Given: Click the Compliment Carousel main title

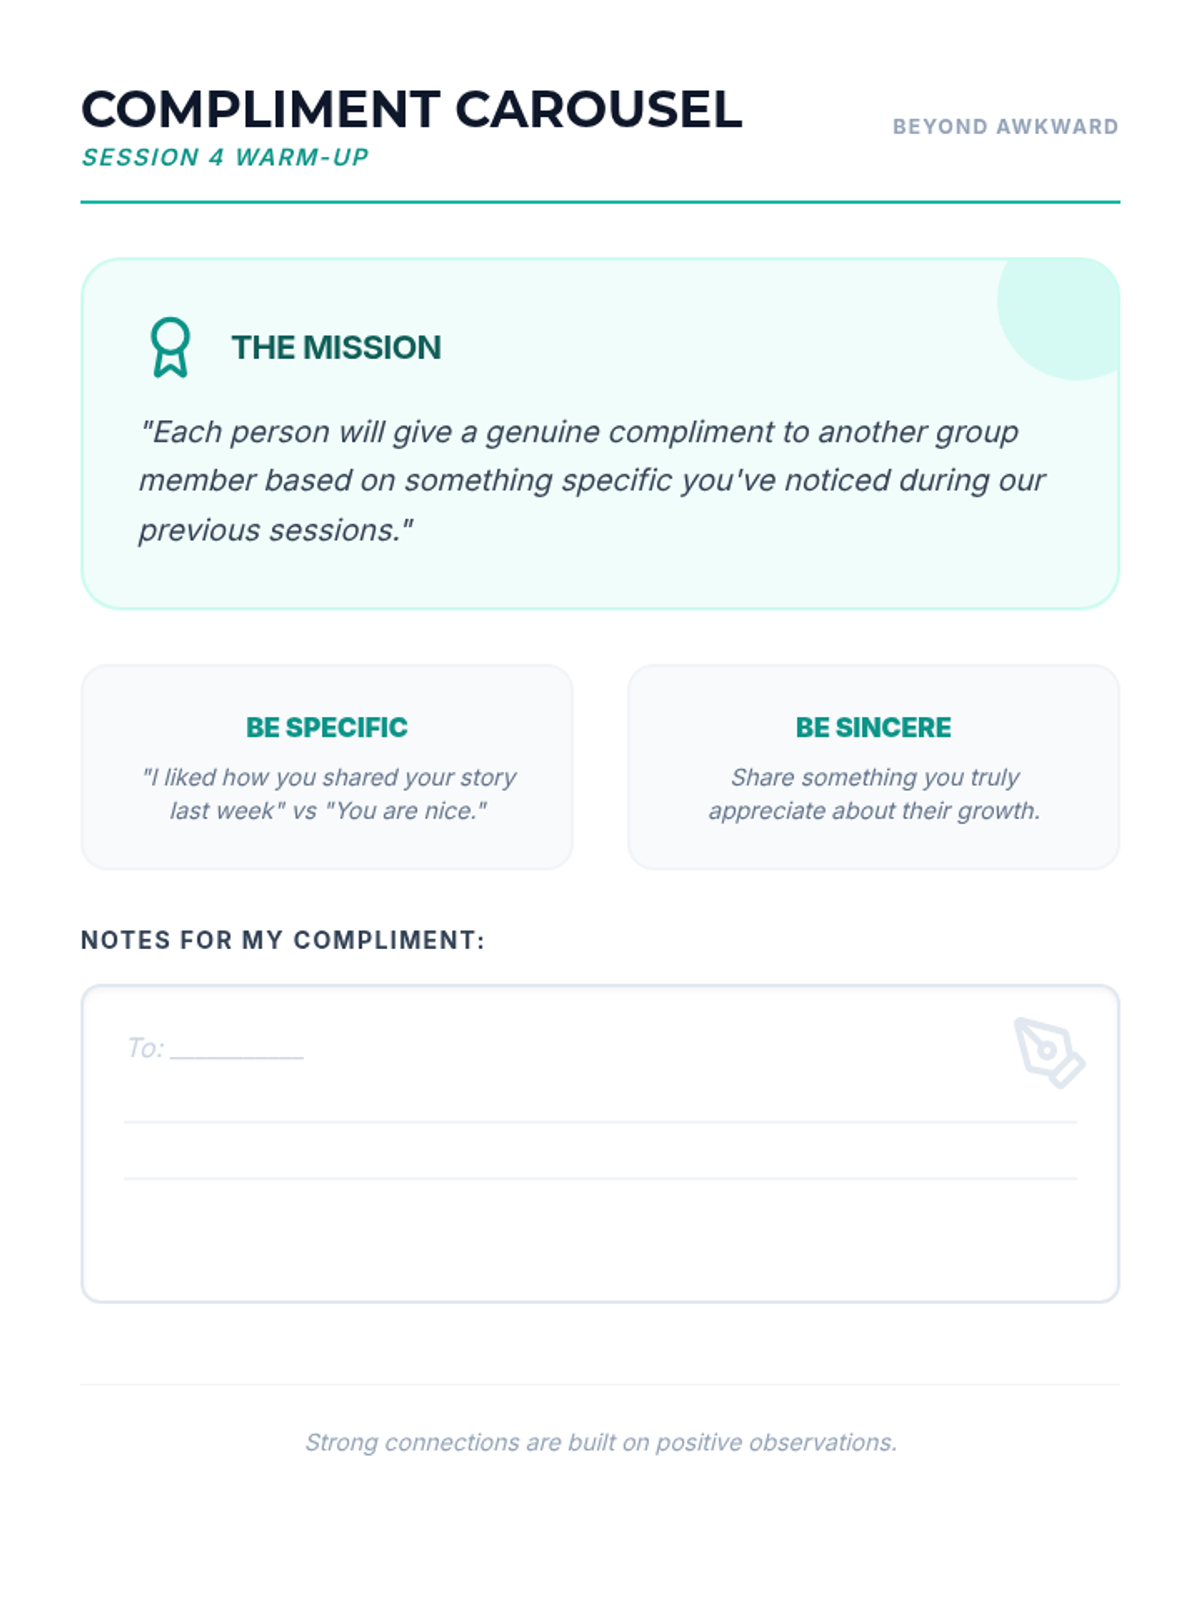Looking at the screenshot, I should click(x=411, y=109).
